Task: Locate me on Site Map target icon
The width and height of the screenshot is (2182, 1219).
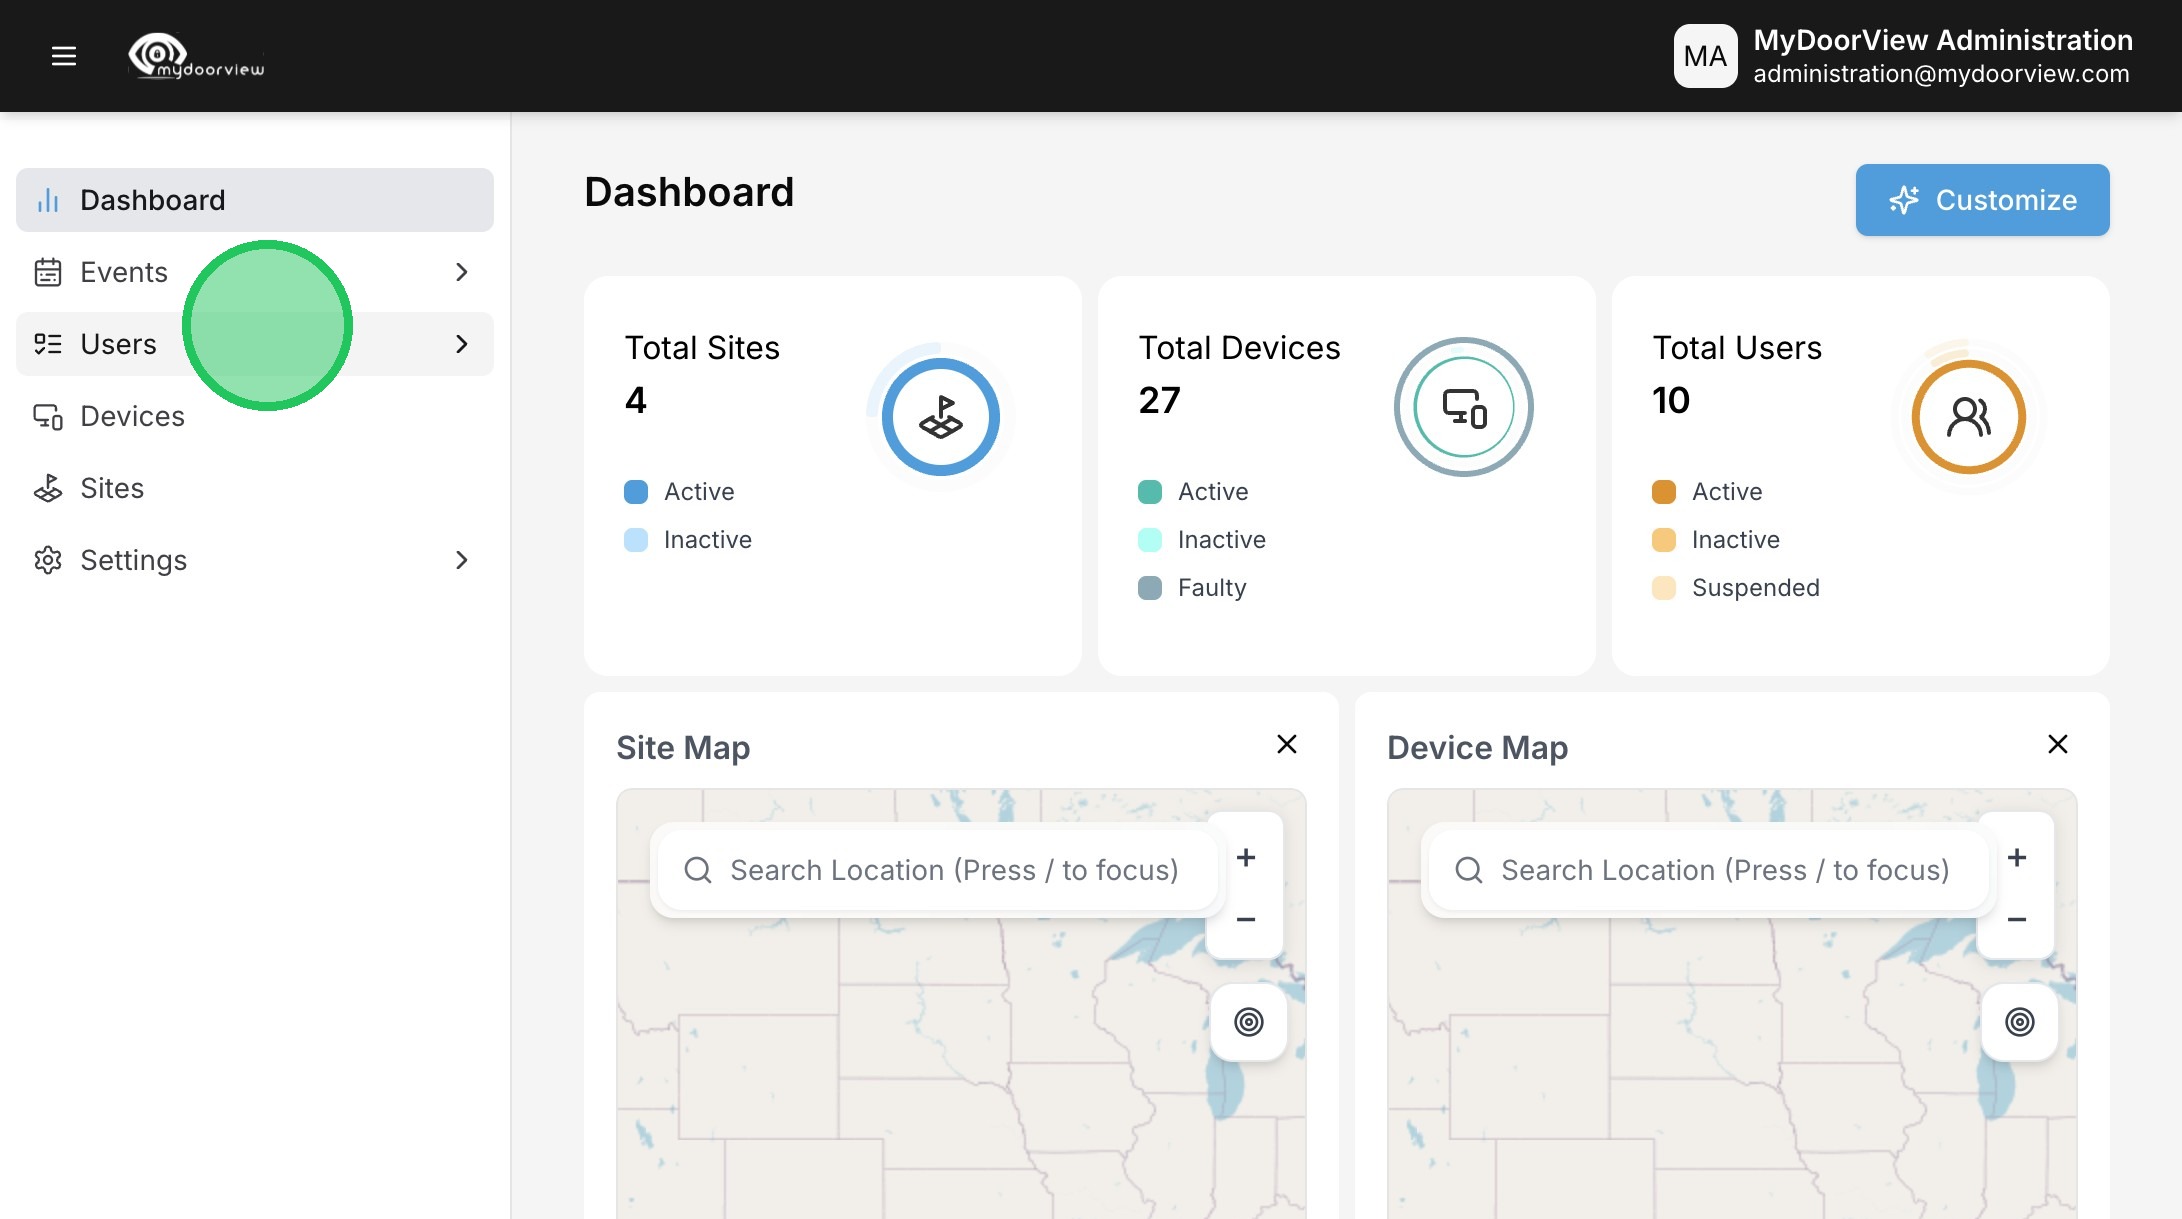Action: (x=1248, y=1022)
